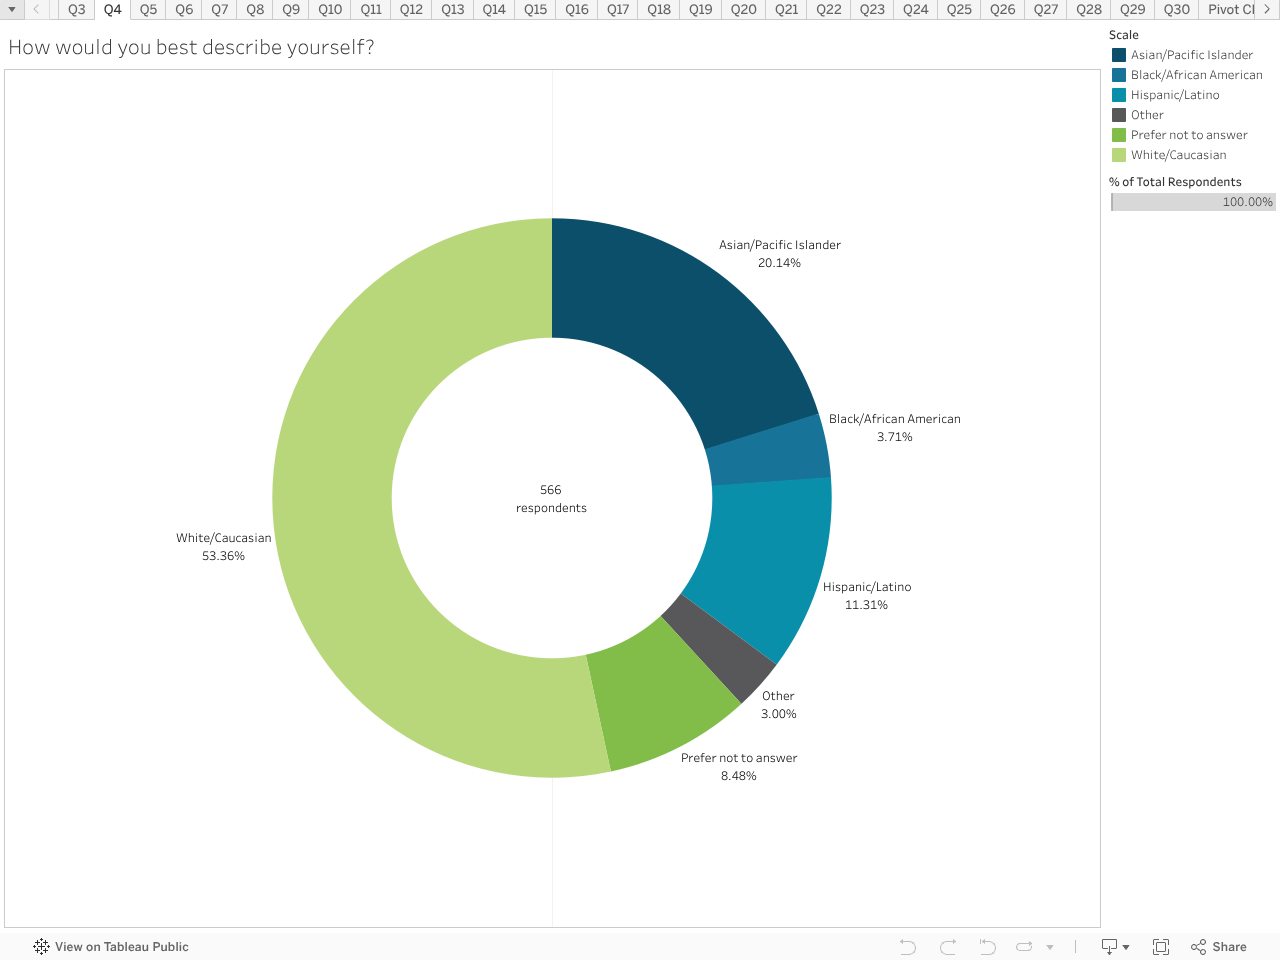
Task: Click the Revert view icon
Action: (x=987, y=947)
